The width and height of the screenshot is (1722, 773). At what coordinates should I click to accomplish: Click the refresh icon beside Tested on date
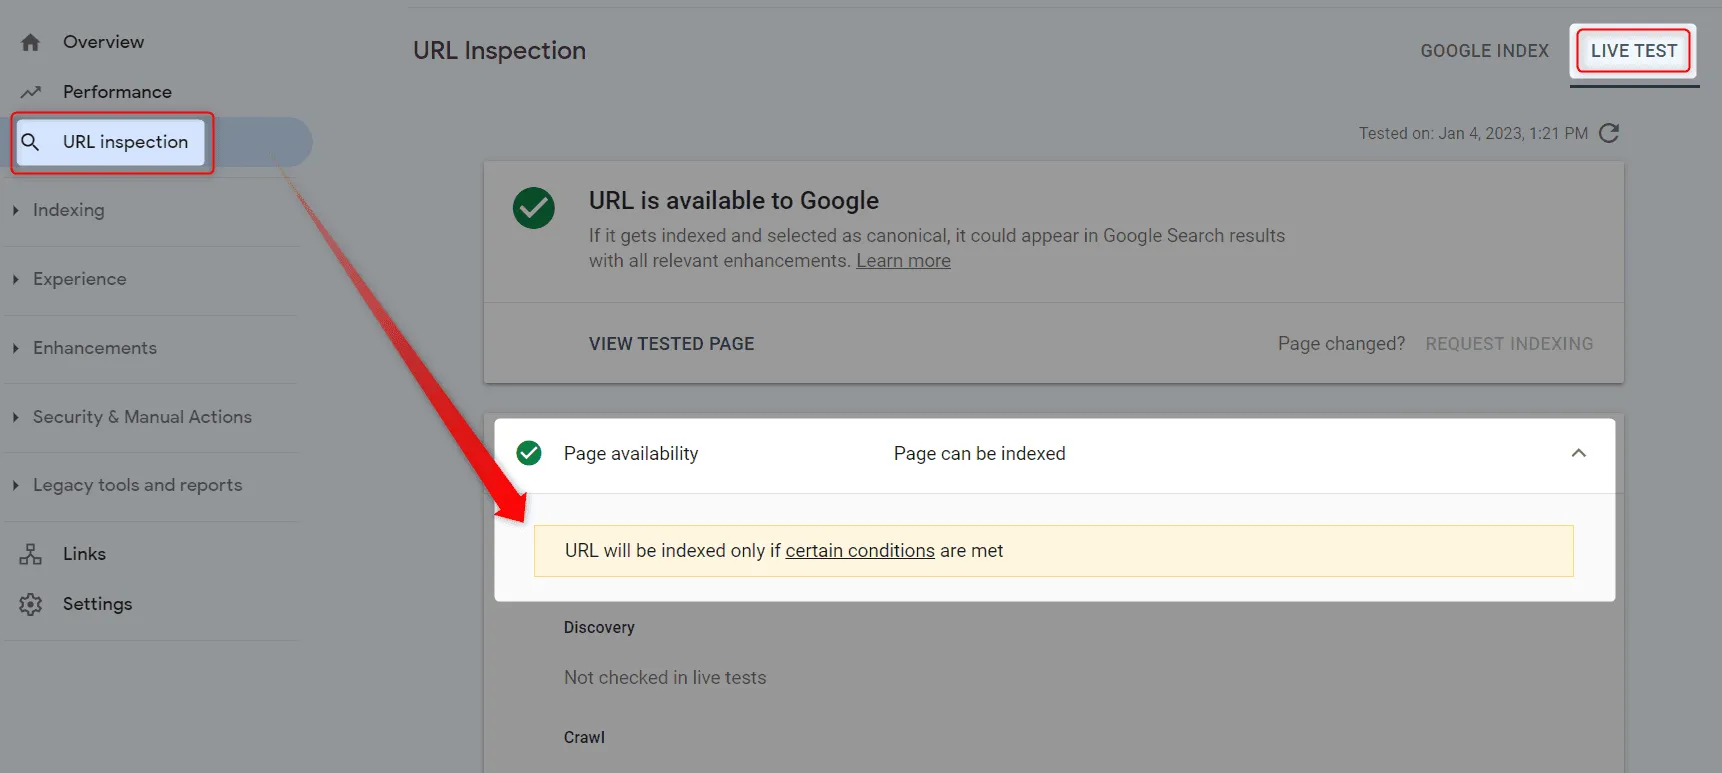(1609, 133)
